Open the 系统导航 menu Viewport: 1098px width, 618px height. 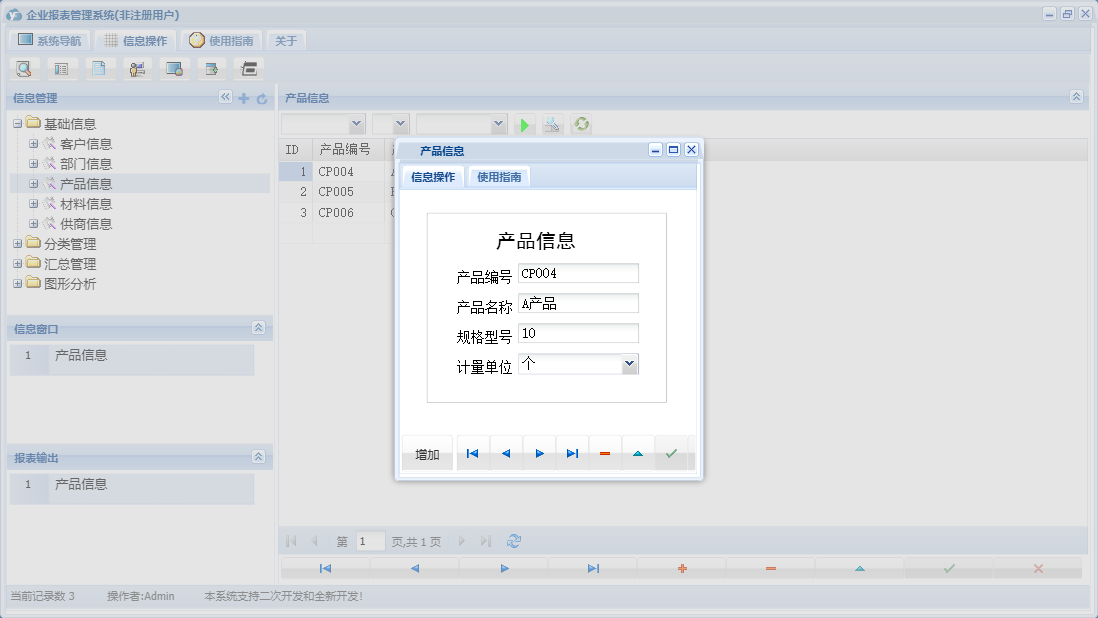(x=48, y=40)
